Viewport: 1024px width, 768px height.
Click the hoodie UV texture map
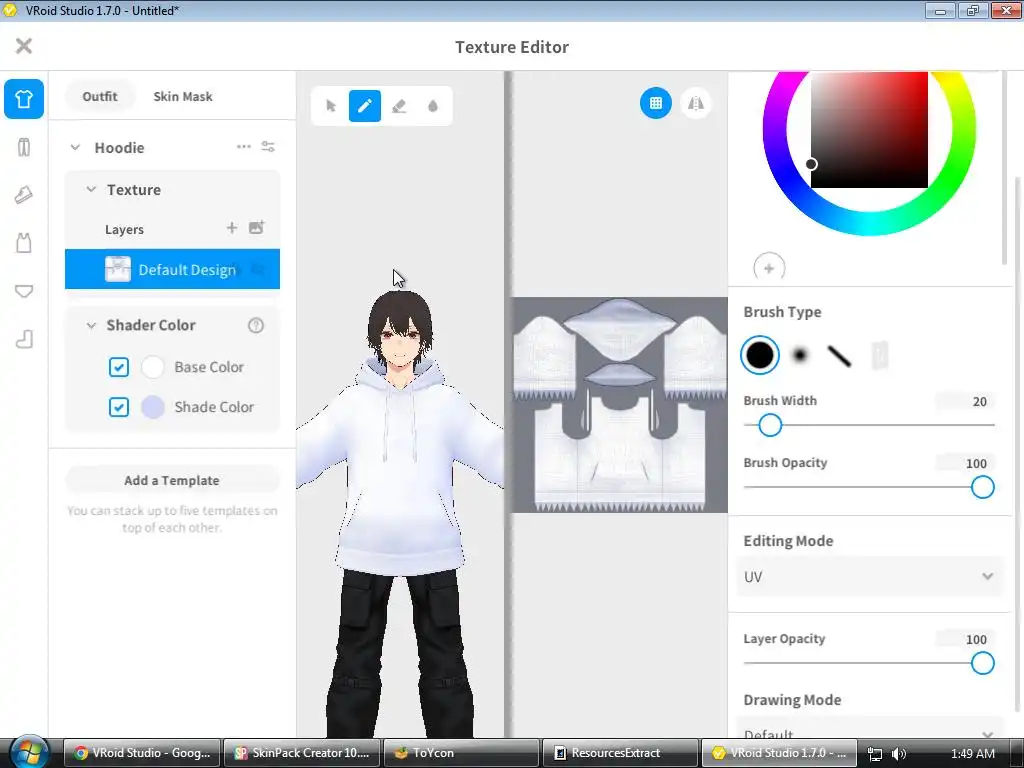tap(619, 405)
